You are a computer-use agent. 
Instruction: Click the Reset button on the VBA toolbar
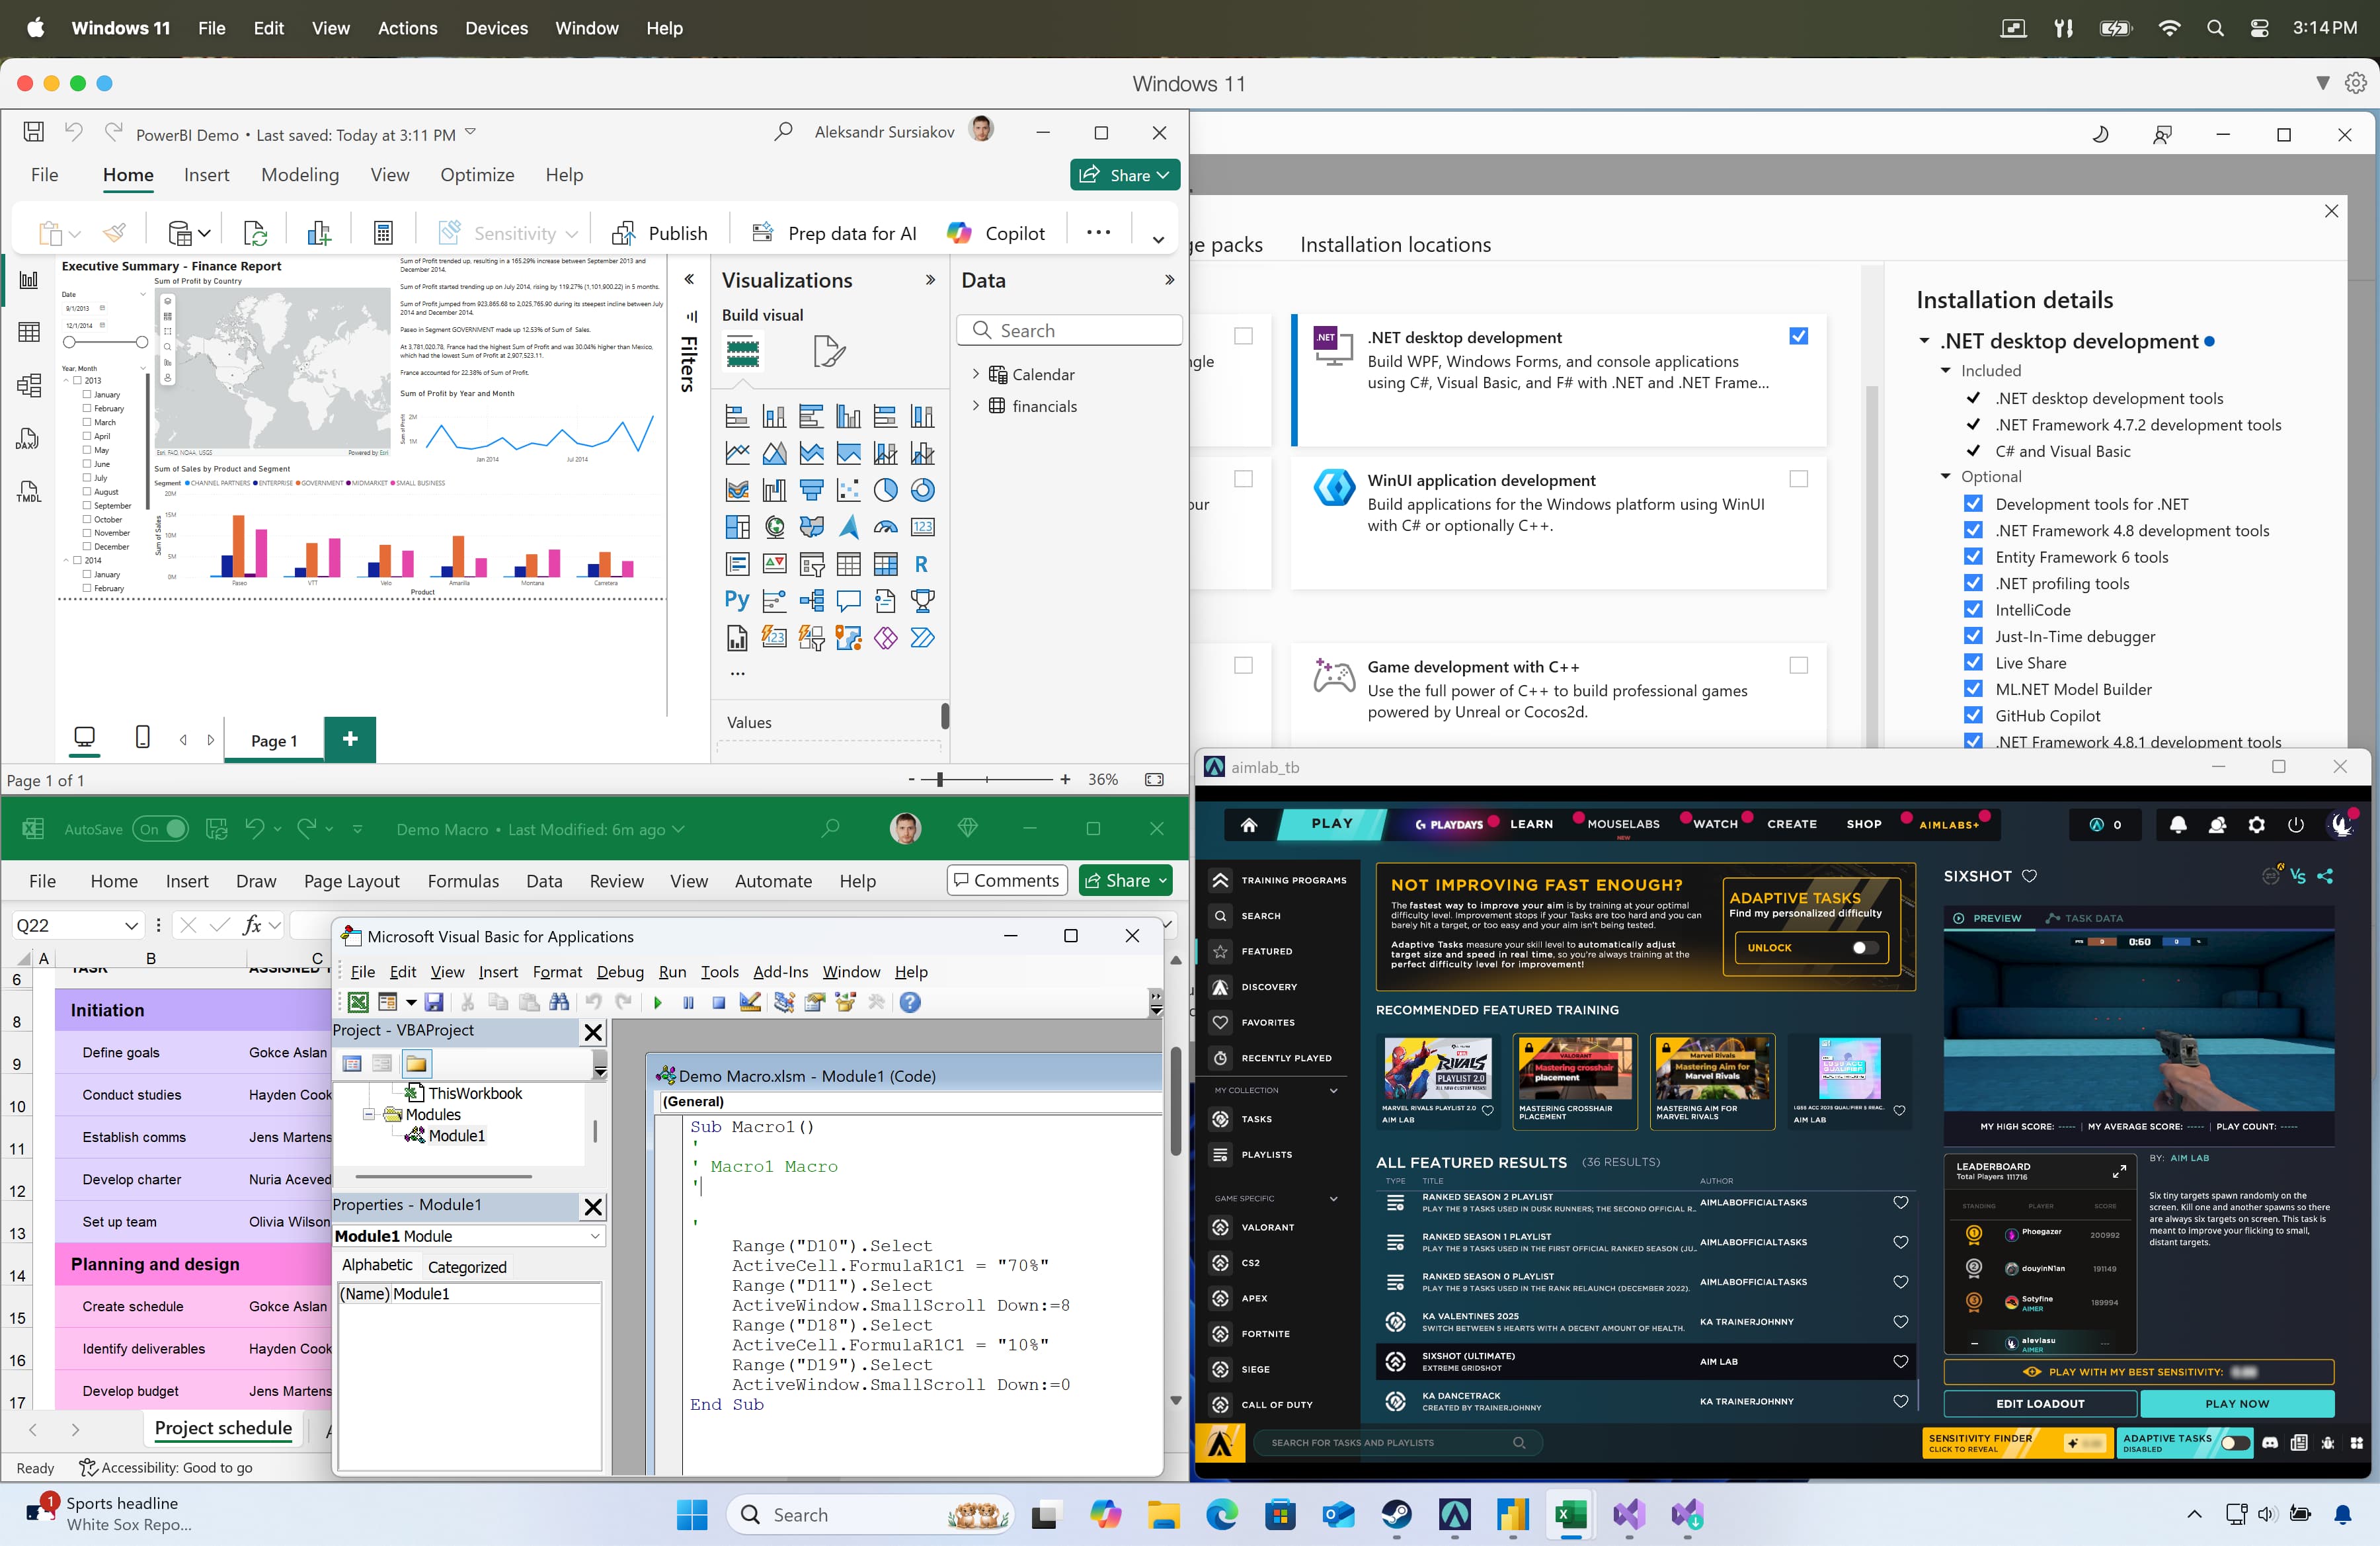pyautogui.click(x=718, y=1003)
